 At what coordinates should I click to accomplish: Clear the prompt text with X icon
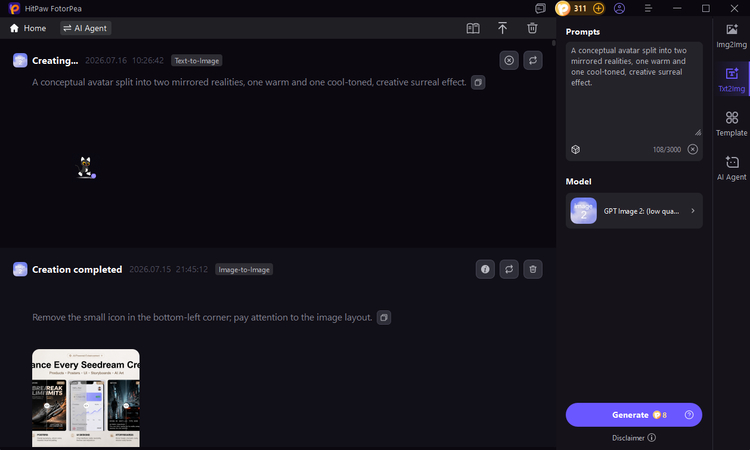[x=693, y=150]
